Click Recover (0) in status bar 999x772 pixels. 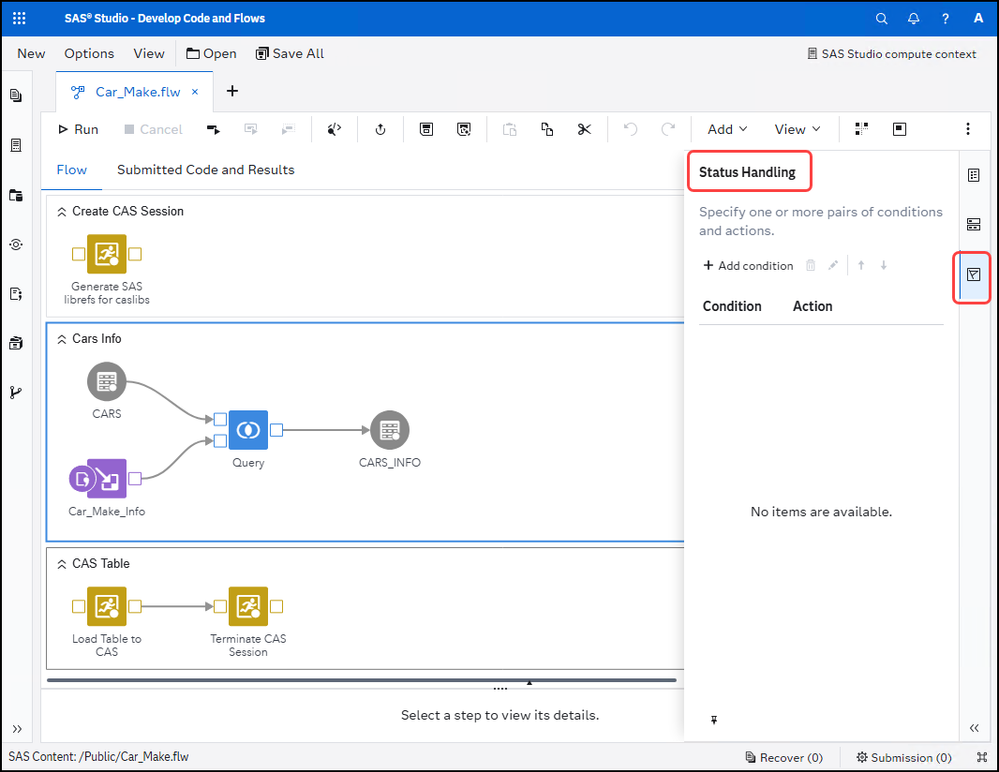tap(784, 757)
